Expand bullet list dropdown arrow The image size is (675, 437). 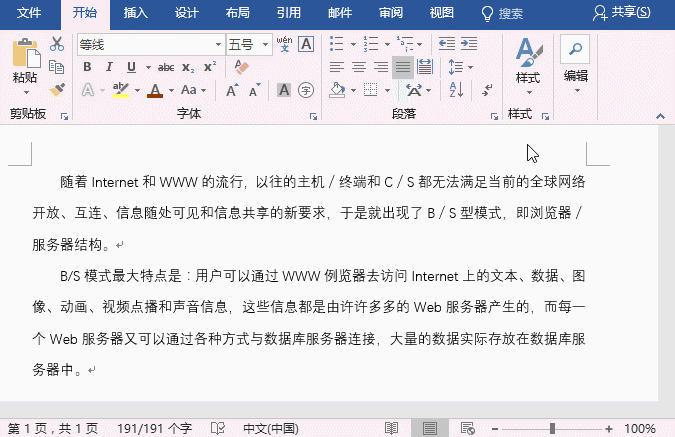[x=353, y=44]
